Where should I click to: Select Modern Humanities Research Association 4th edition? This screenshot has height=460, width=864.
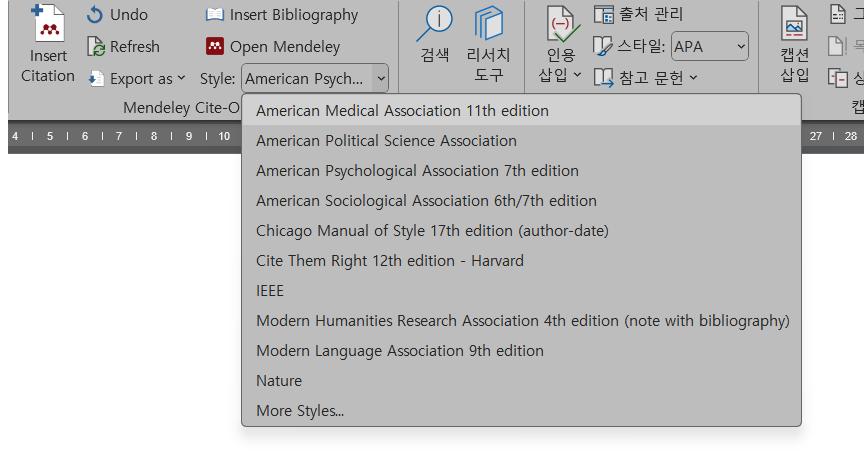coord(521,321)
